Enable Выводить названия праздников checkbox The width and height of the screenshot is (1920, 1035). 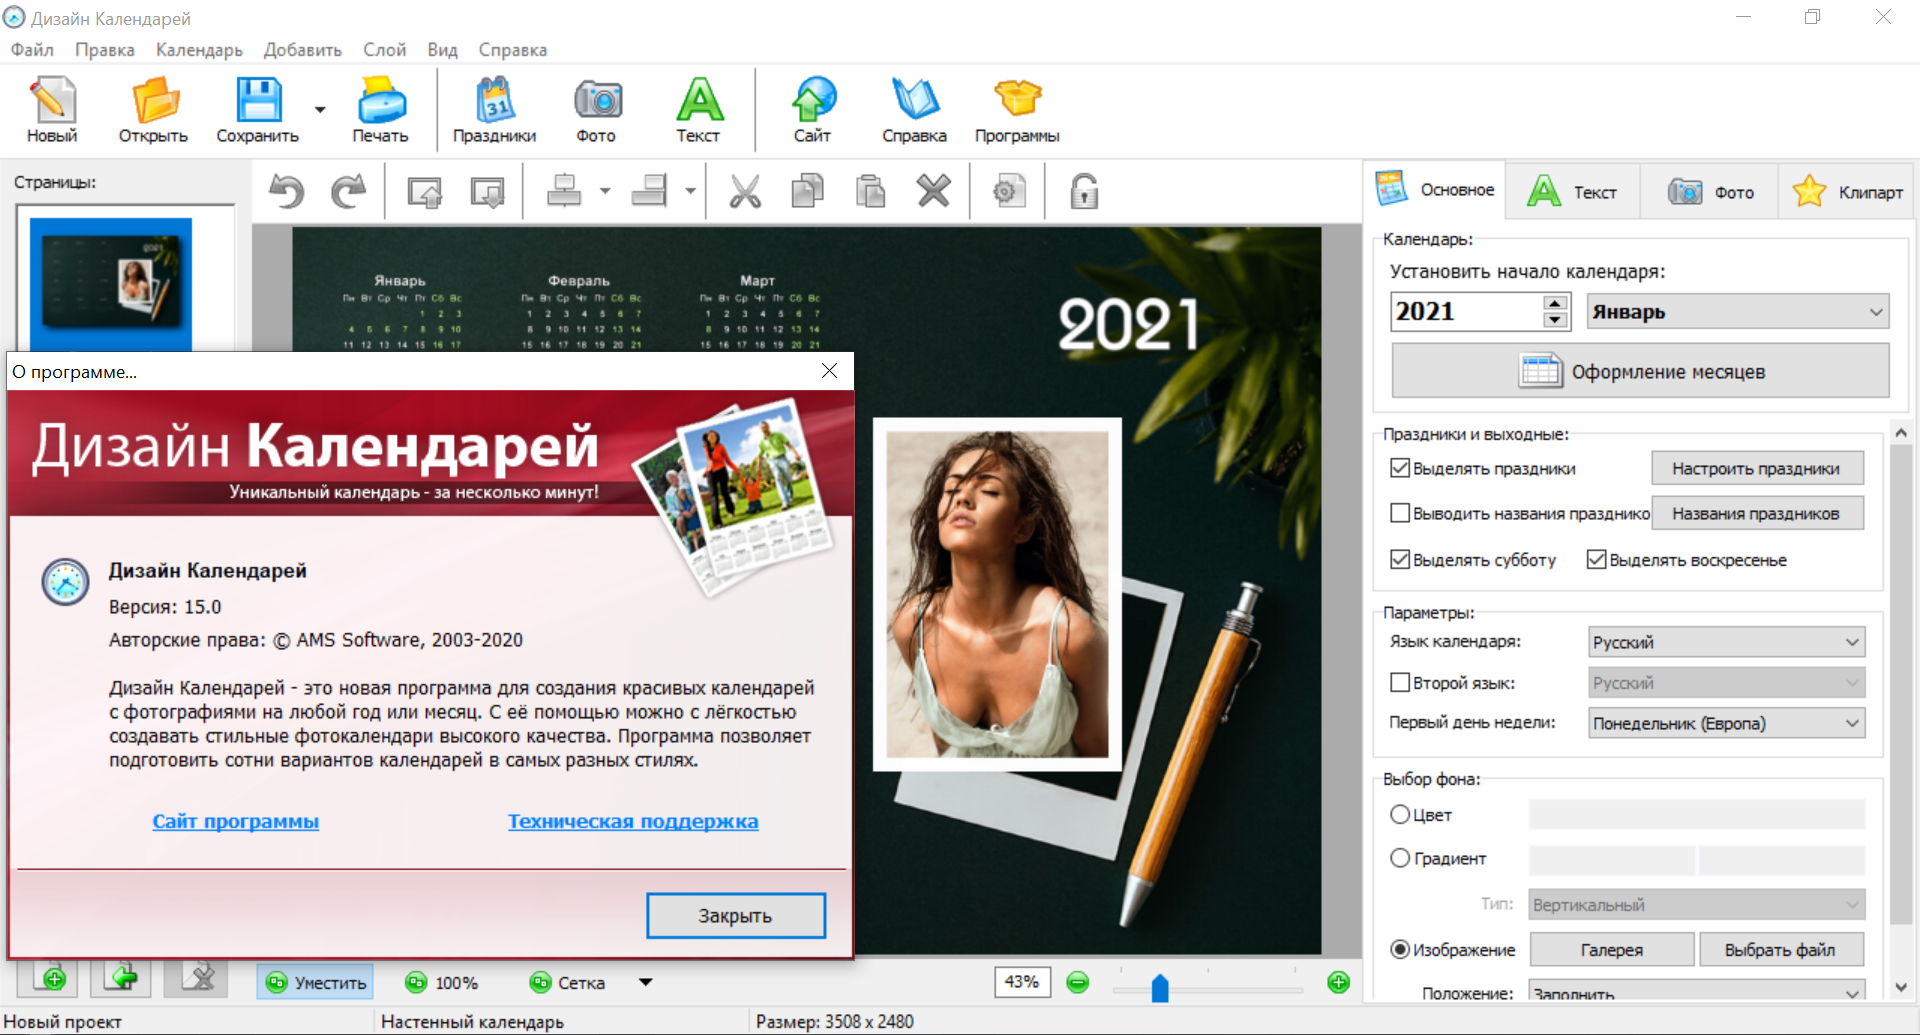[x=1400, y=513]
